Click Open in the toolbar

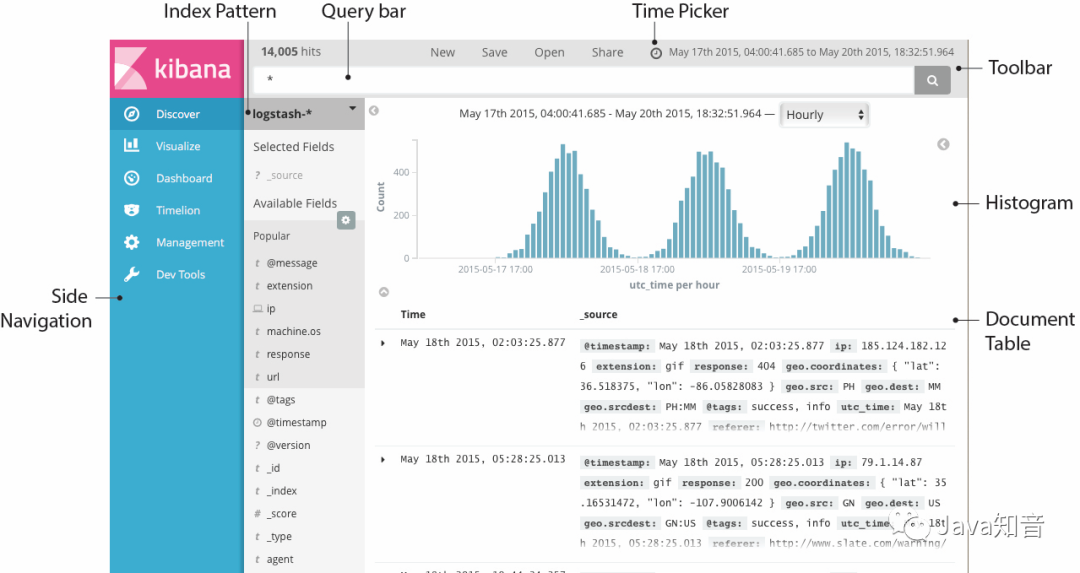click(x=549, y=52)
